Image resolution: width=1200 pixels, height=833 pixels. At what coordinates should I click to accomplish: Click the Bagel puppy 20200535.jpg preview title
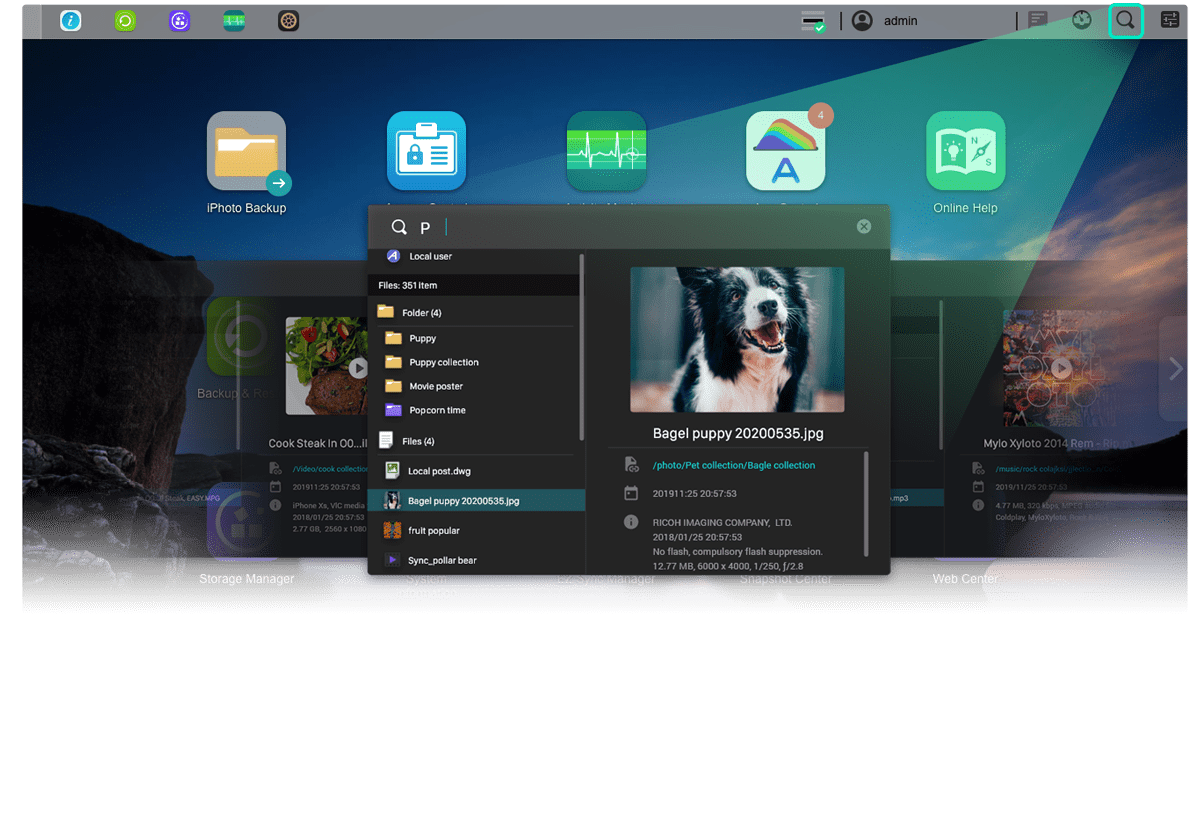[x=738, y=434]
